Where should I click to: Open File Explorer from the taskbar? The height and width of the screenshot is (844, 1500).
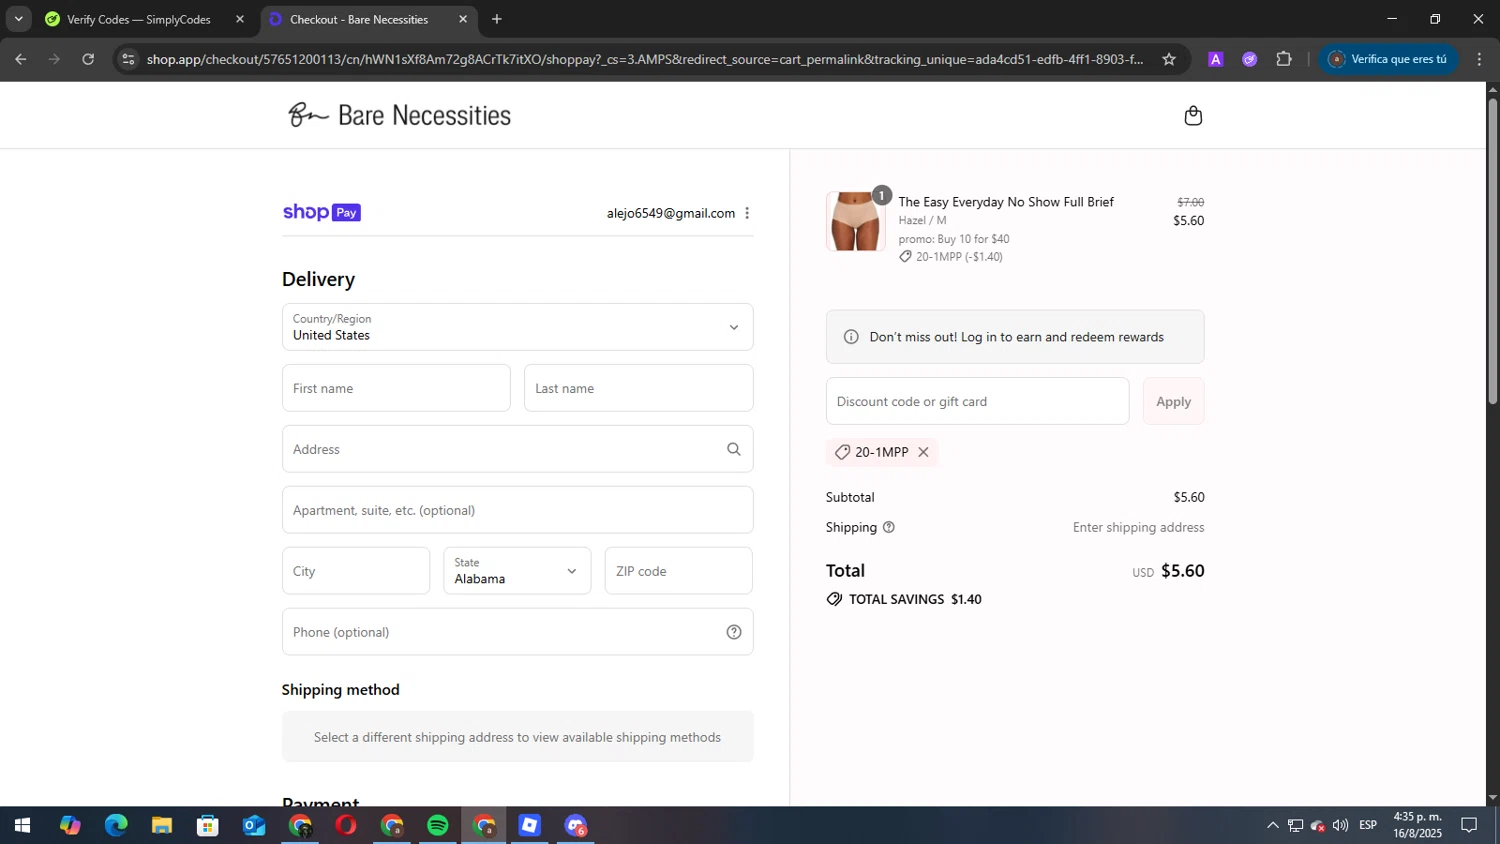click(x=162, y=826)
